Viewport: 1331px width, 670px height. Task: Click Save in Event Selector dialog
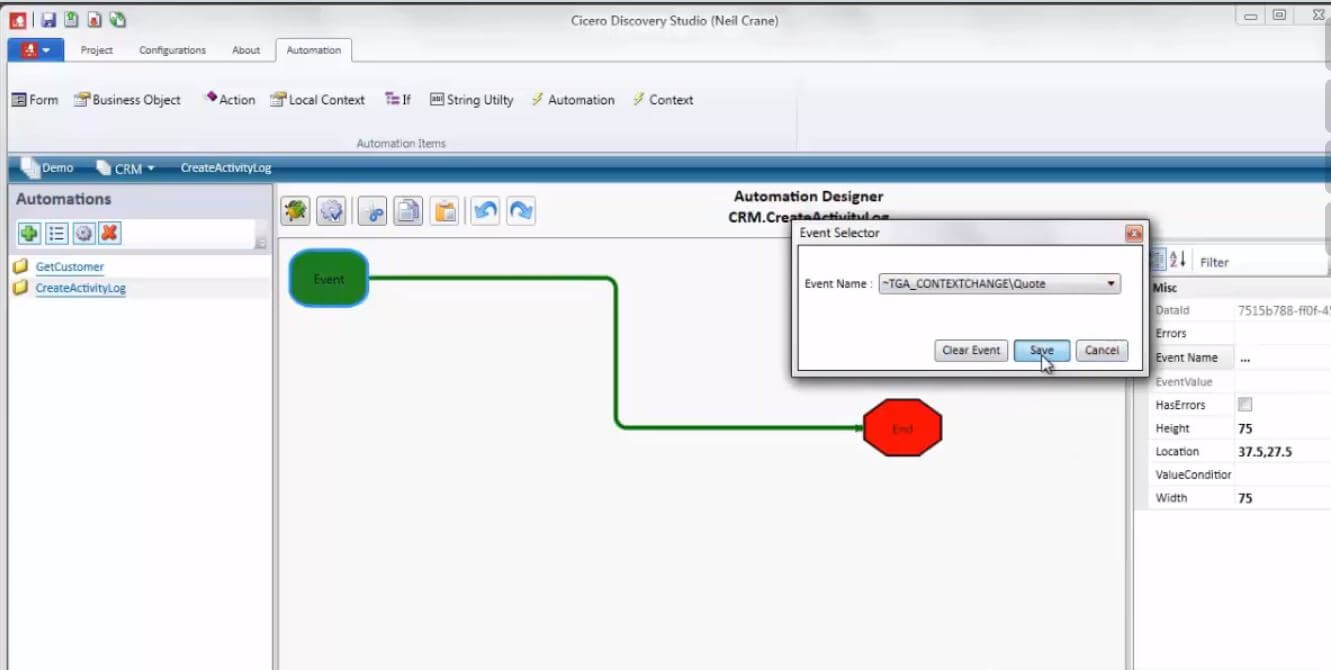(x=1042, y=351)
